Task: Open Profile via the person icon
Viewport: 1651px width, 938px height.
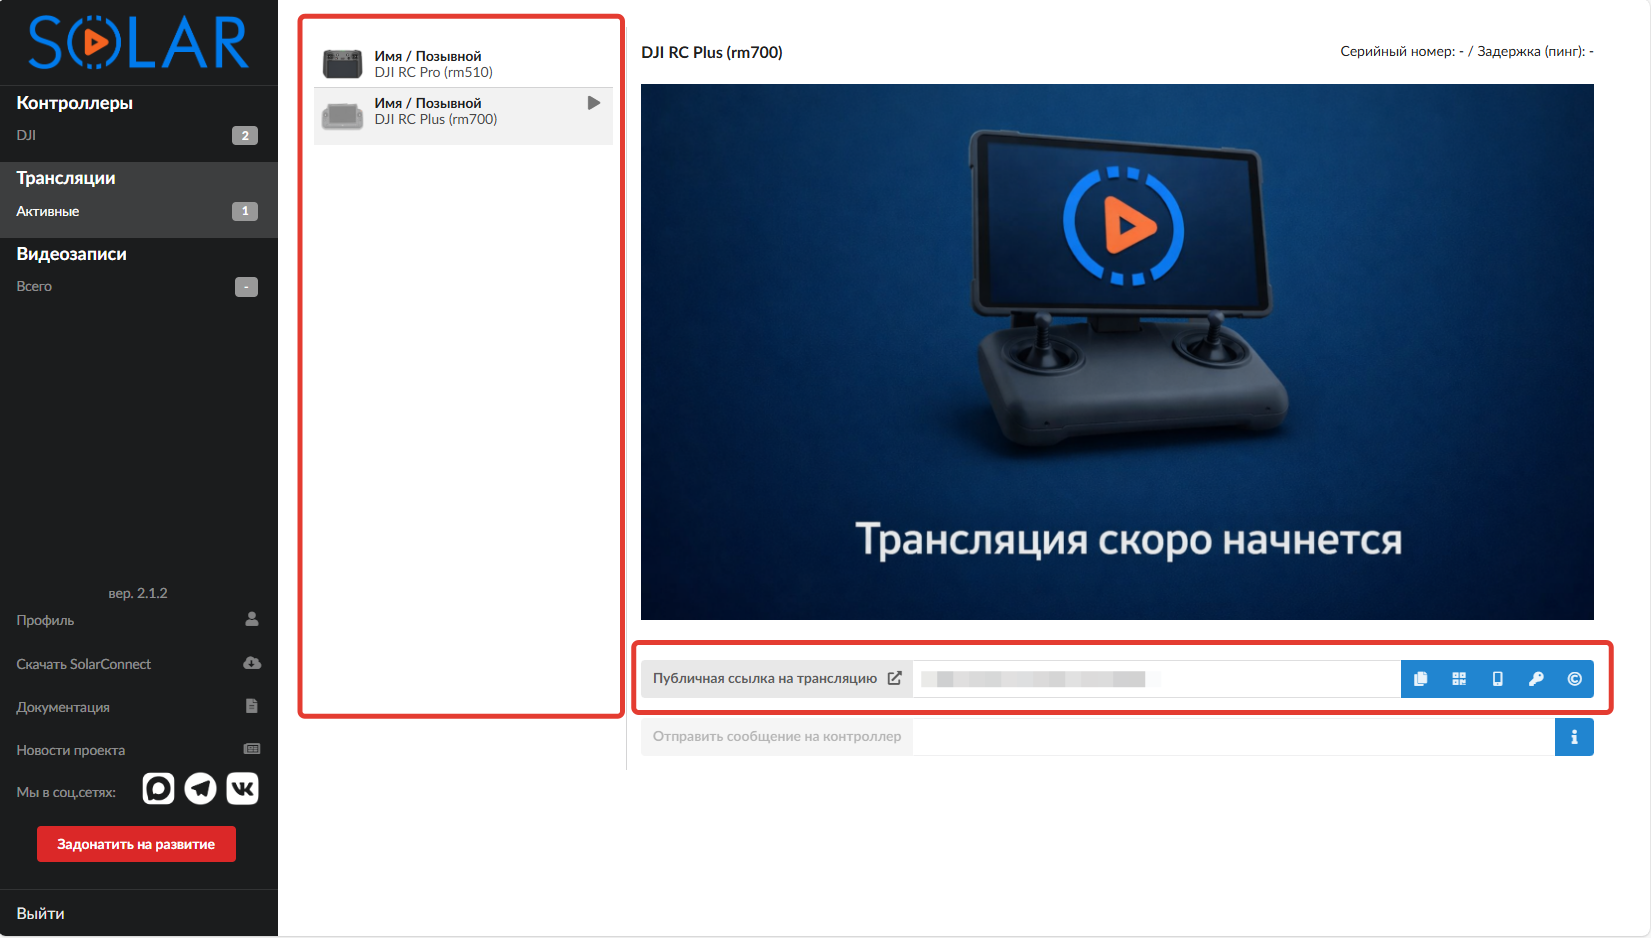Action: [252, 619]
